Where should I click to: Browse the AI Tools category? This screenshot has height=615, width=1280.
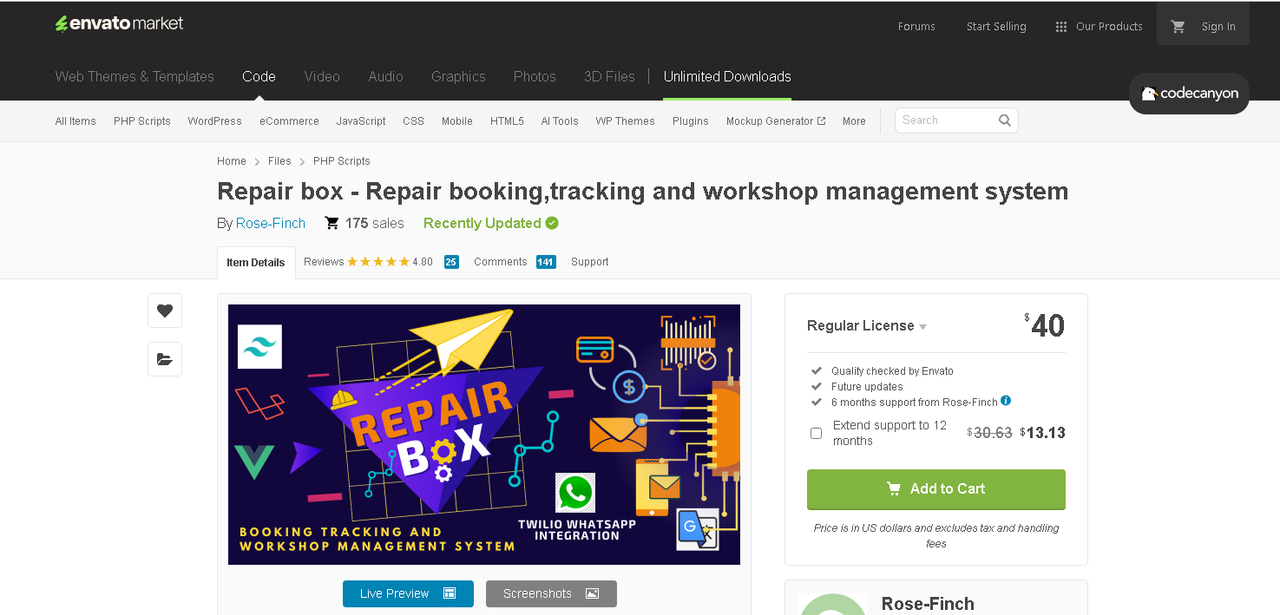coord(560,121)
